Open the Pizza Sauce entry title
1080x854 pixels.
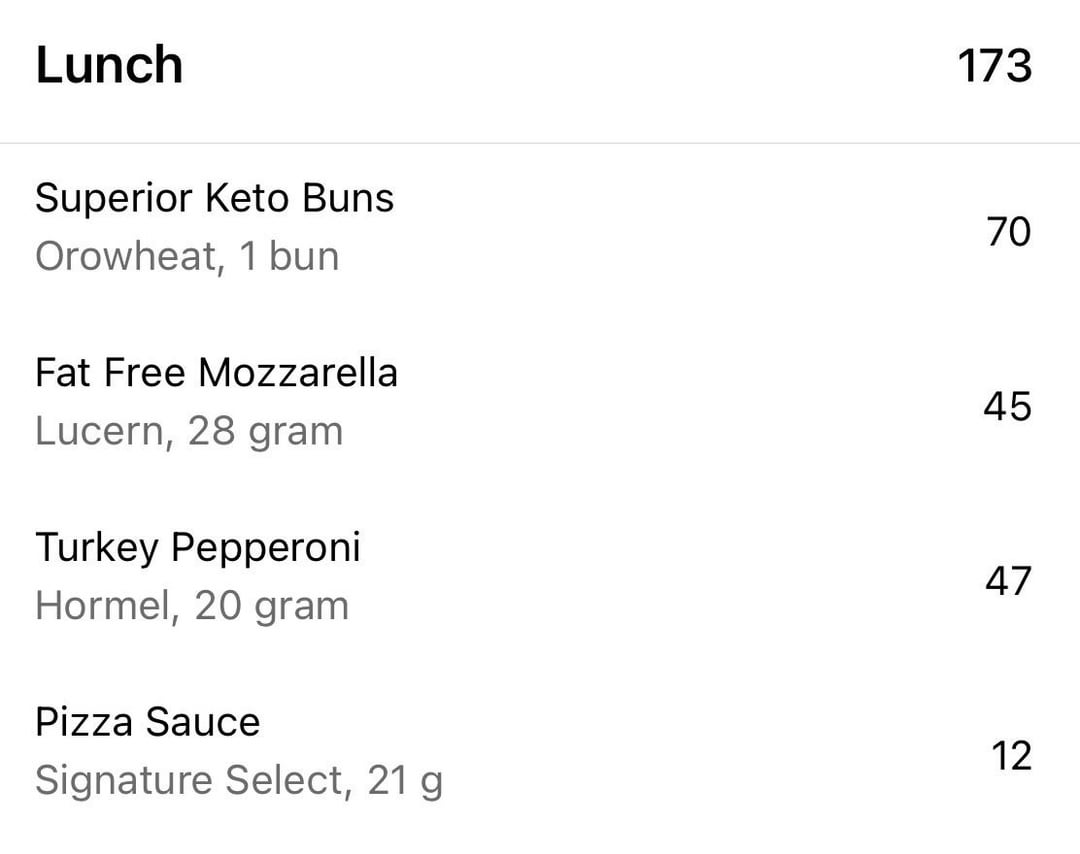coord(147,722)
